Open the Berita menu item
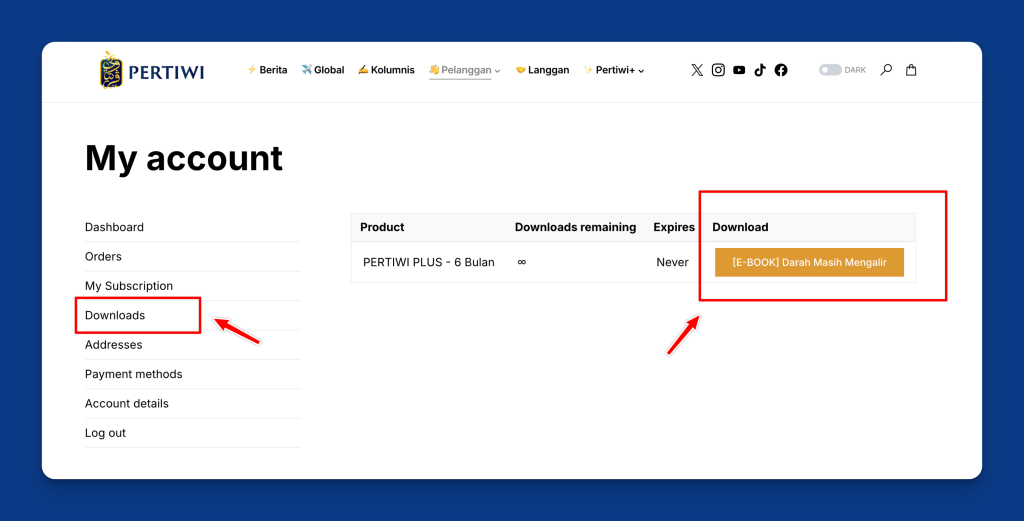The width and height of the screenshot is (1024, 521). click(x=267, y=70)
